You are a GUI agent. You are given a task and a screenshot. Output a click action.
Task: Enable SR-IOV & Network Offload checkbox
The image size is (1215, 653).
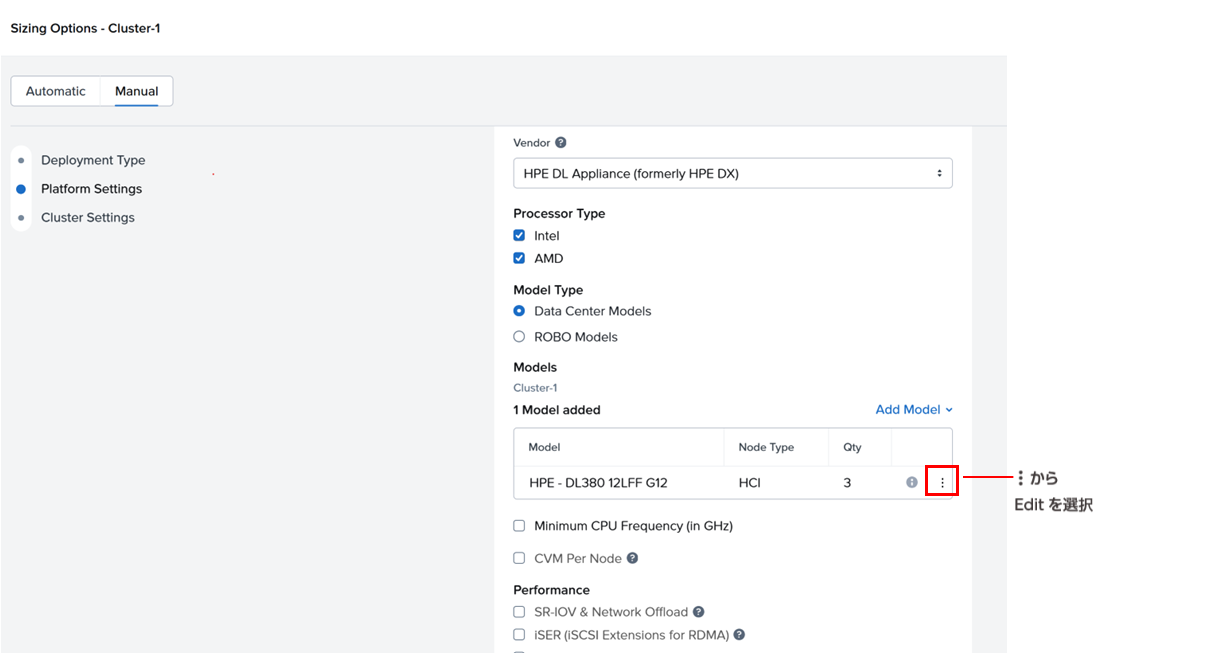point(519,612)
